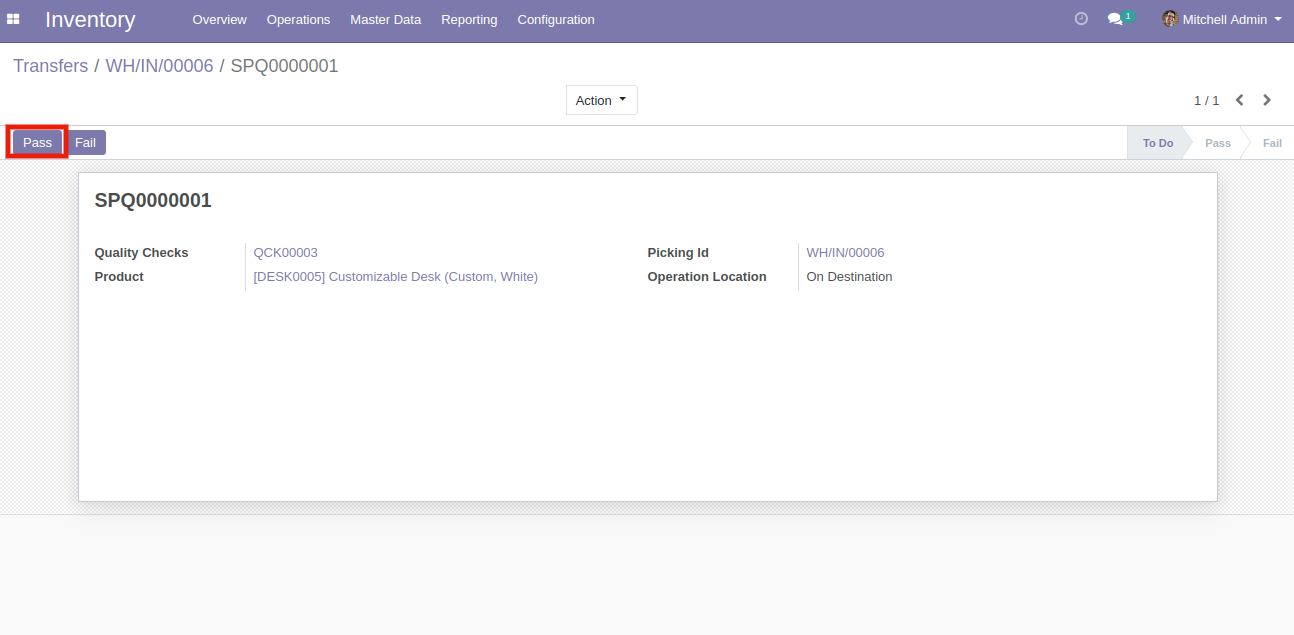Open quality check QCK00003 link

pyautogui.click(x=285, y=253)
